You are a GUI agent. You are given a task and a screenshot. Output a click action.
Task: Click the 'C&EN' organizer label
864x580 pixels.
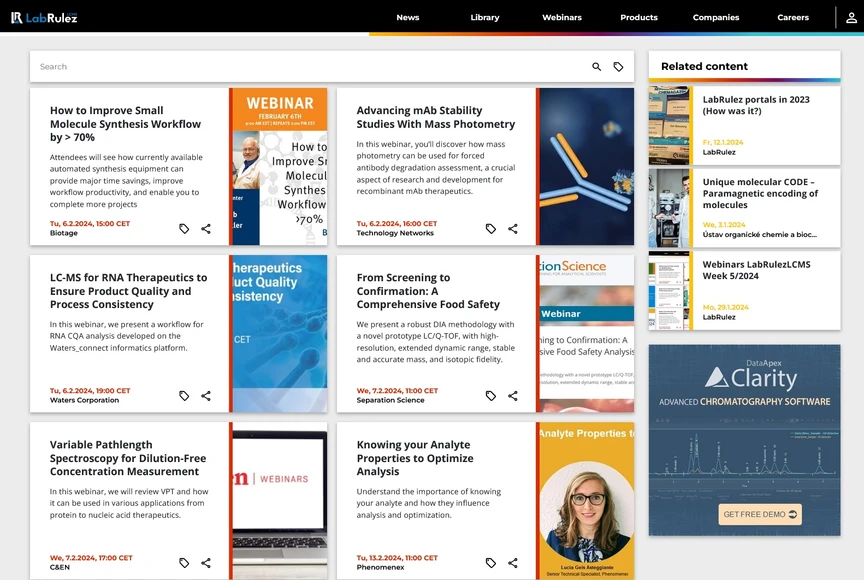point(60,567)
